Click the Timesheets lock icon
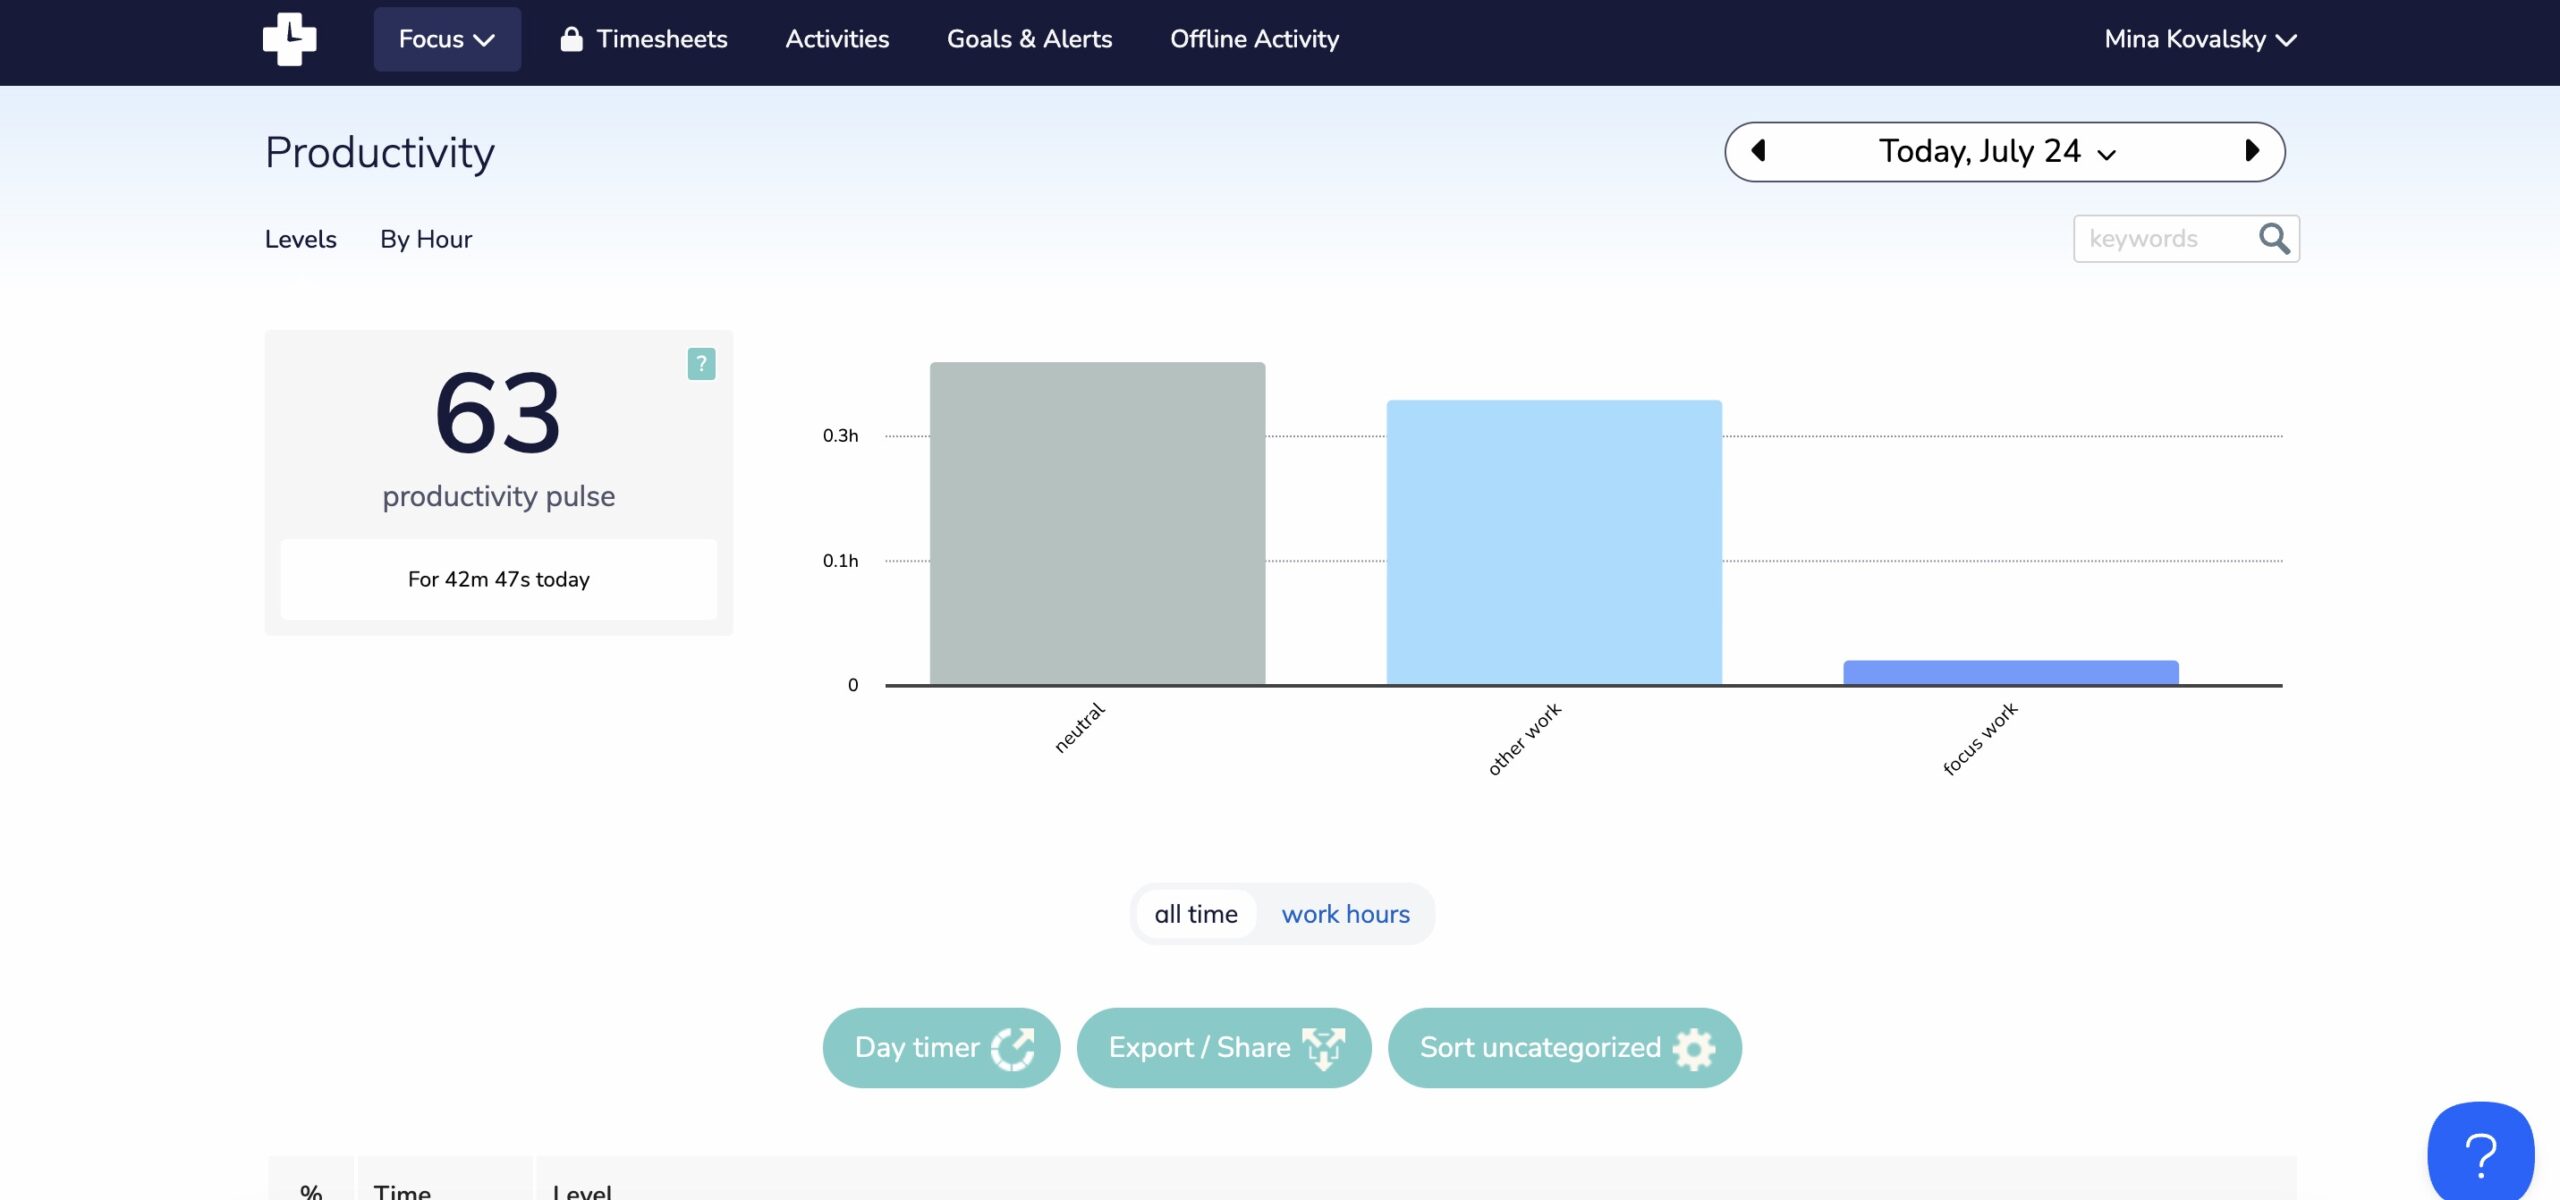Image resolution: width=2560 pixels, height=1200 pixels. pyautogui.click(x=571, y=39)
